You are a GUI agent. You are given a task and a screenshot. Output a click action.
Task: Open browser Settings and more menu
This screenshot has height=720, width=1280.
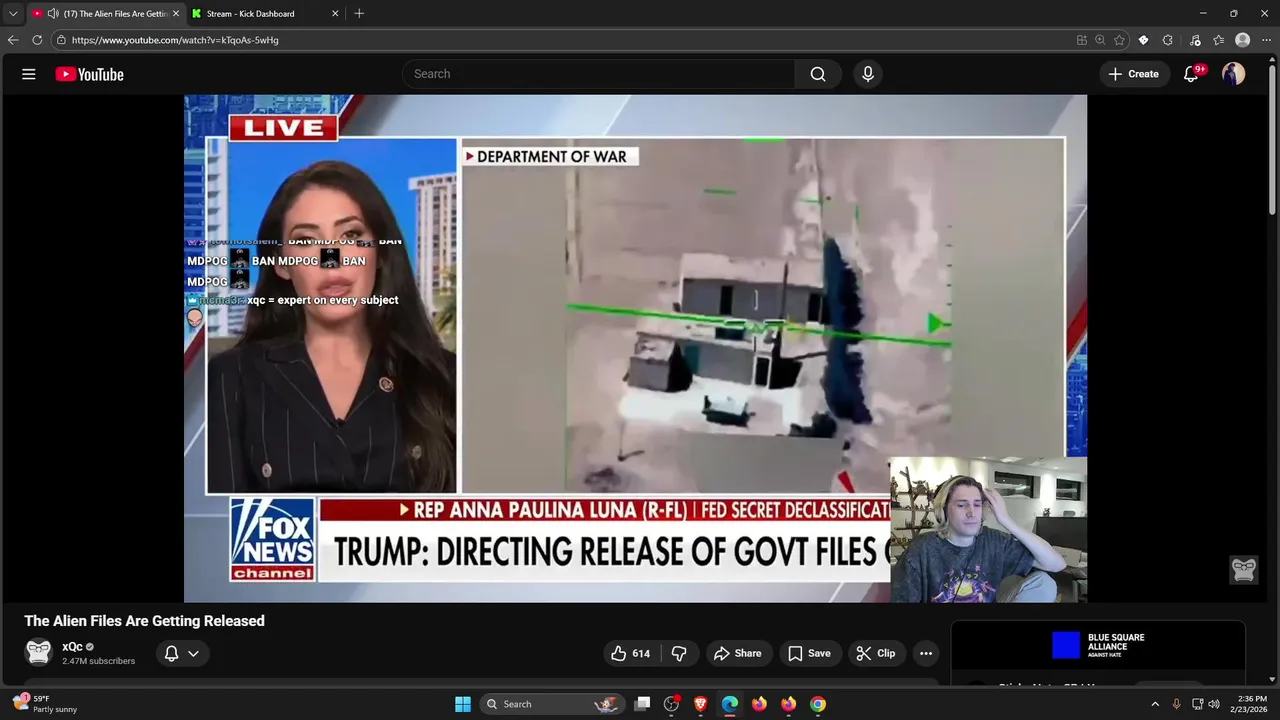pyautogui.click(x=1266, y=40)
